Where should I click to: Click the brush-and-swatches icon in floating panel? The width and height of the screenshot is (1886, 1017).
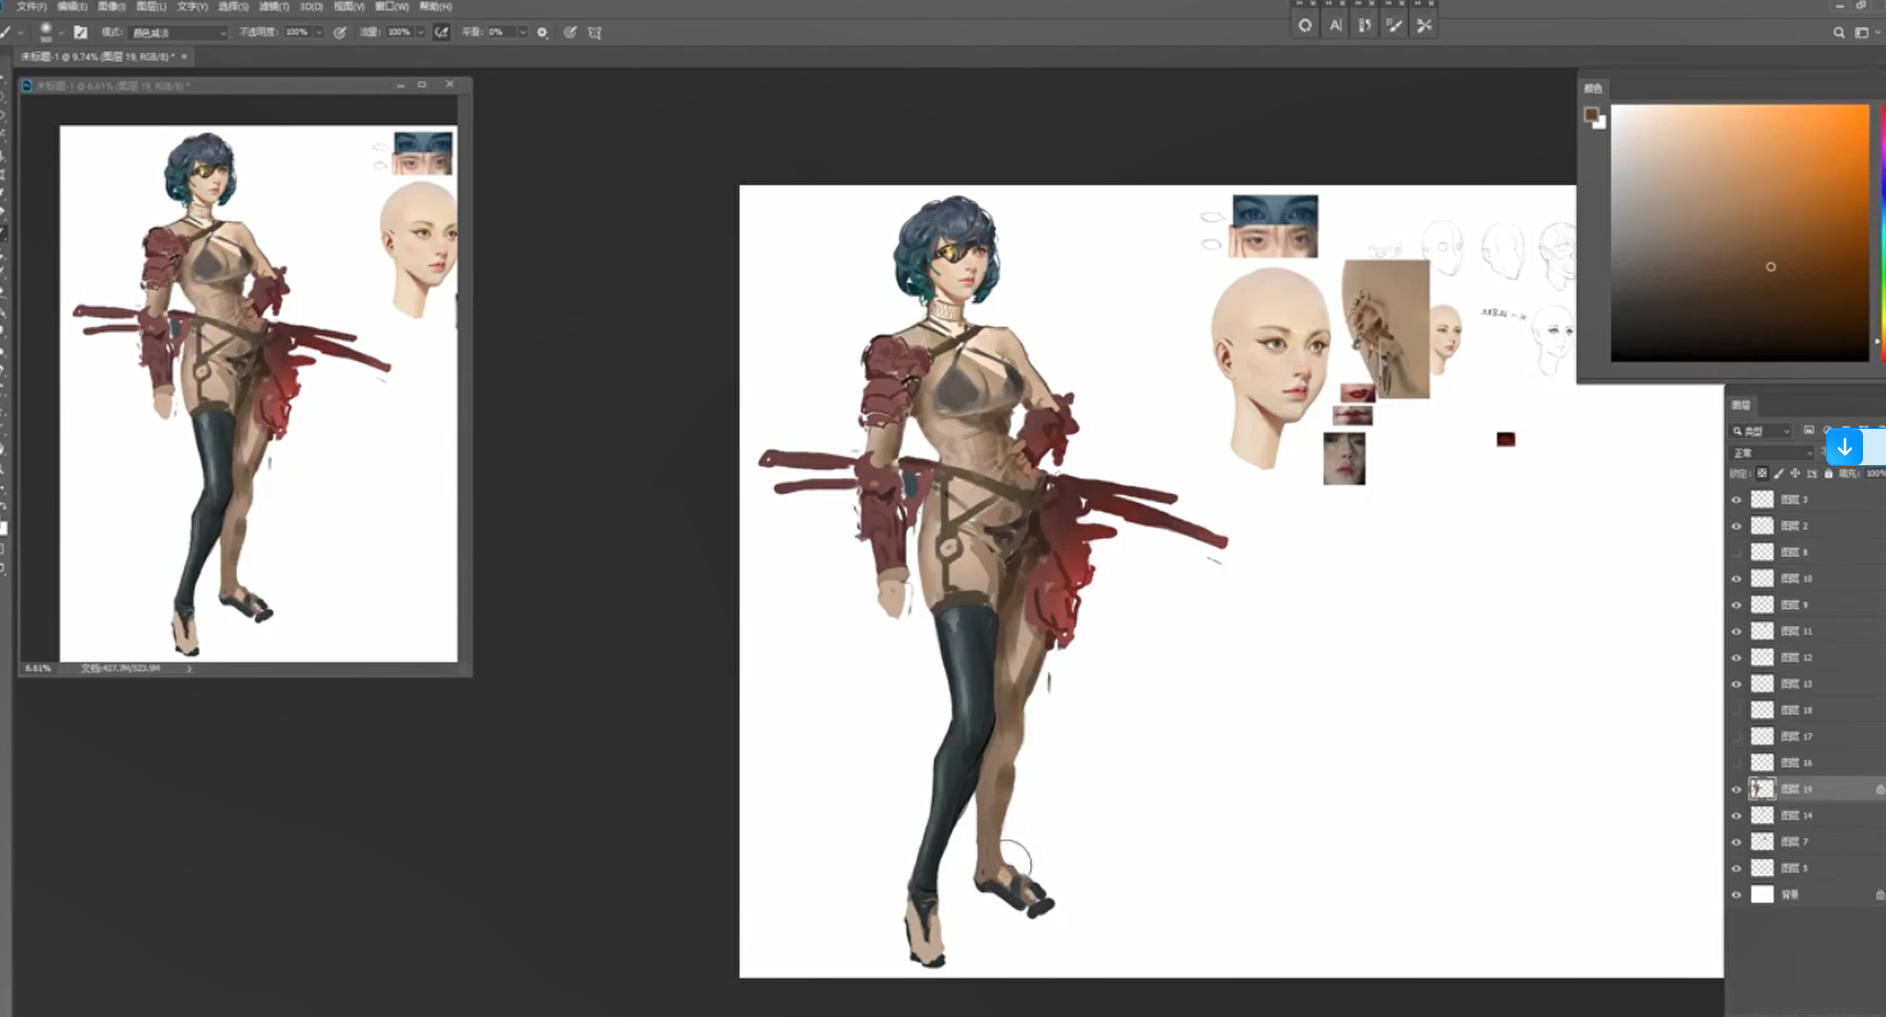[1394, 25]
